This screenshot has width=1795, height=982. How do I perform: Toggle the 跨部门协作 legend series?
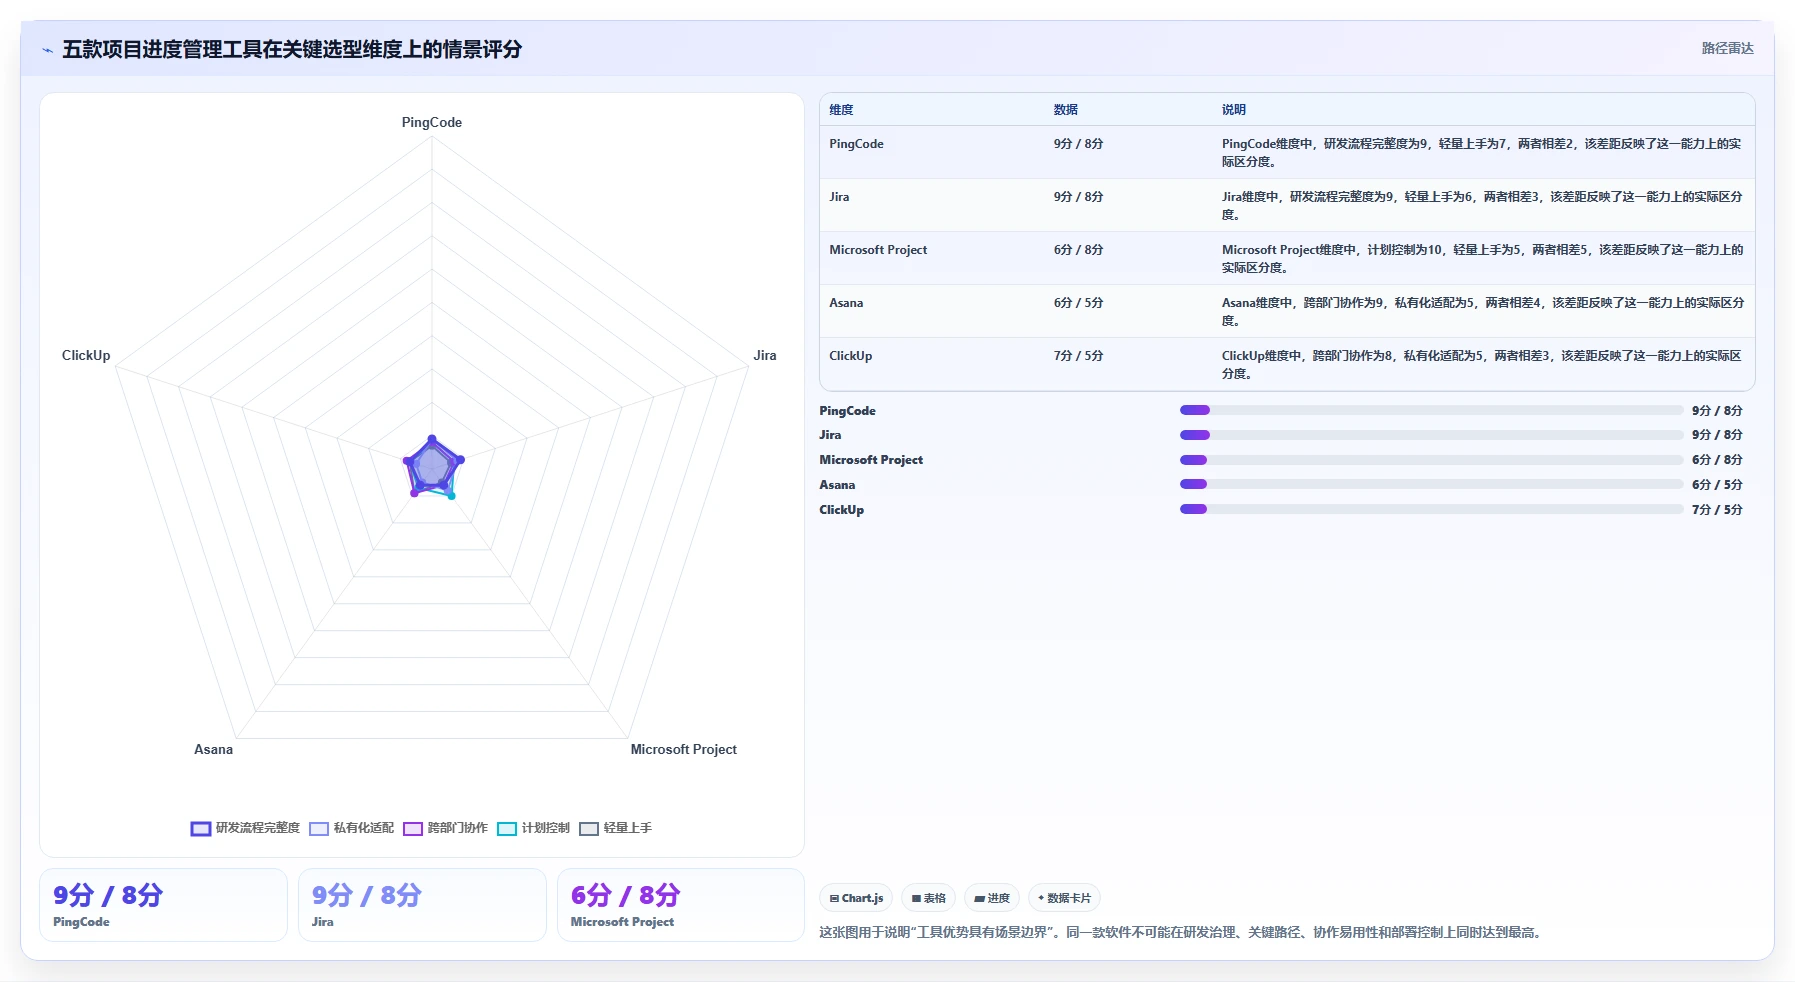446,828
